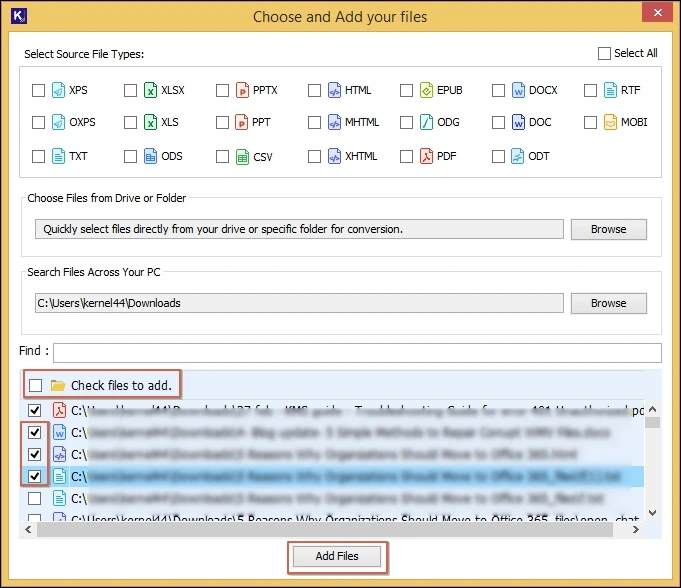Click the file list scroll up arrow

pyautogui.click(x=652, y=409)
